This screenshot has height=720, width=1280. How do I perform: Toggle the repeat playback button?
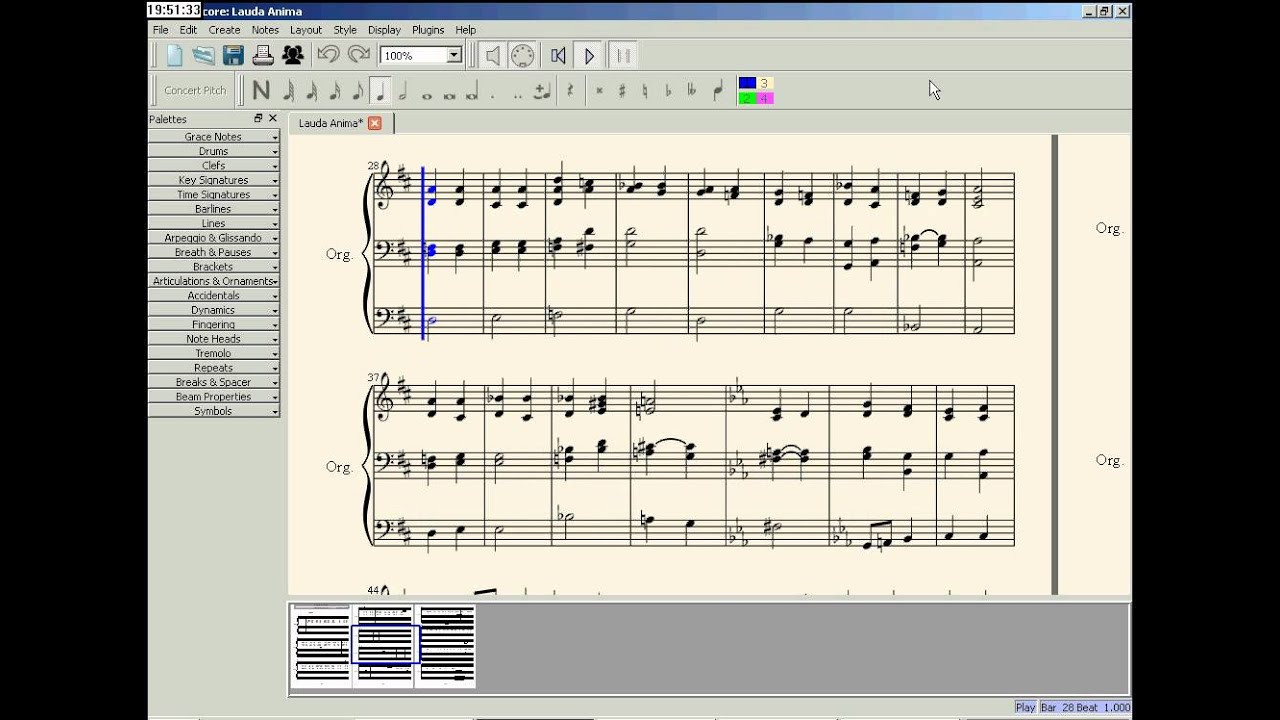[622, 56]
